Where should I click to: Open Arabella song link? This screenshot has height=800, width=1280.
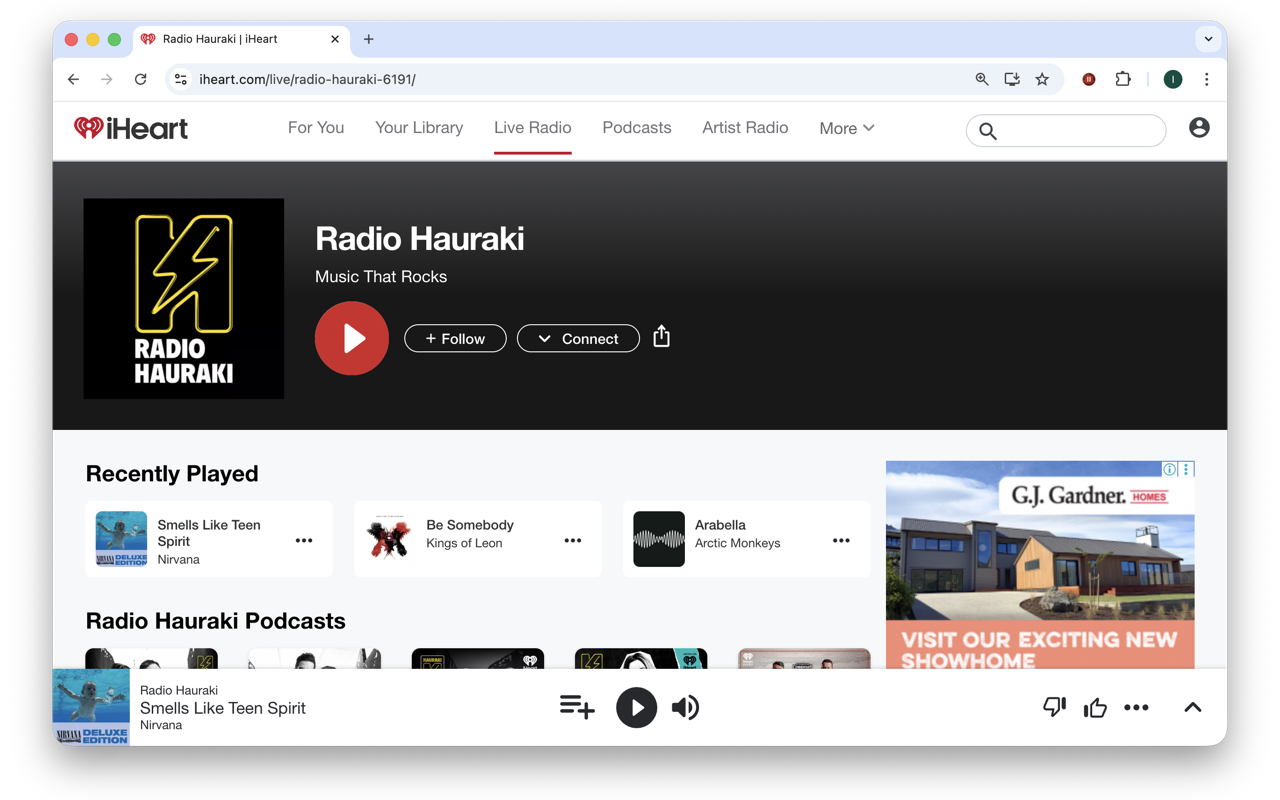point(720,525)
